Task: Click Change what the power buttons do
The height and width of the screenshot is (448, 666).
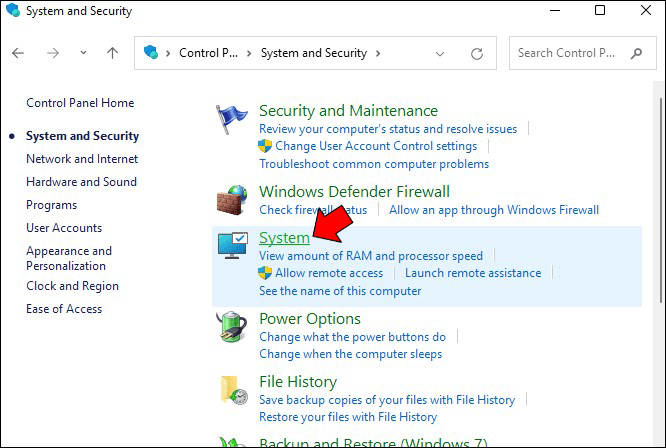Action: [353, 337]
